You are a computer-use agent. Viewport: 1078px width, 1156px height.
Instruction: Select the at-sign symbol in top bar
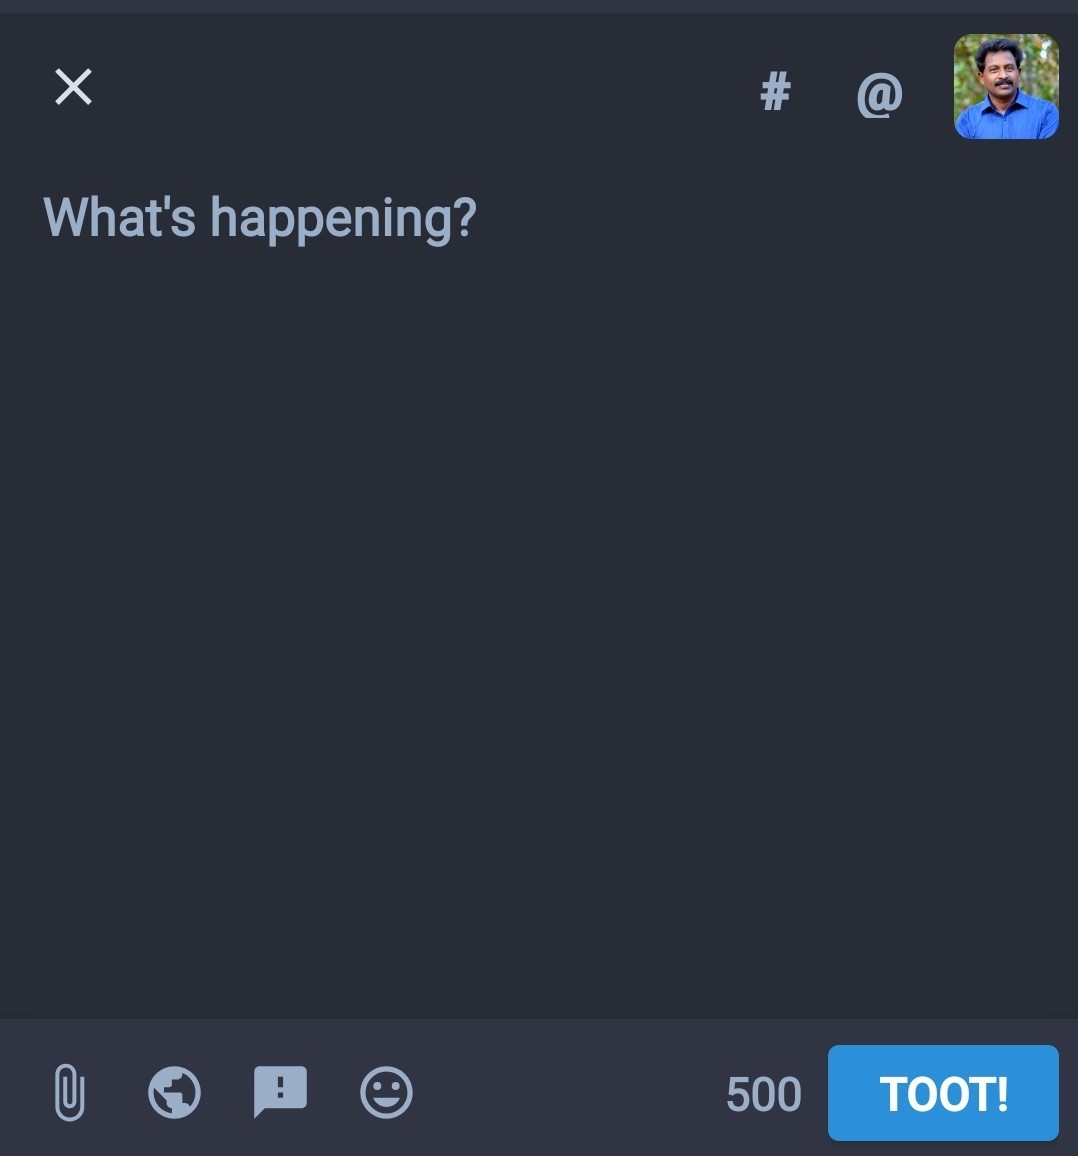point(879,94)
